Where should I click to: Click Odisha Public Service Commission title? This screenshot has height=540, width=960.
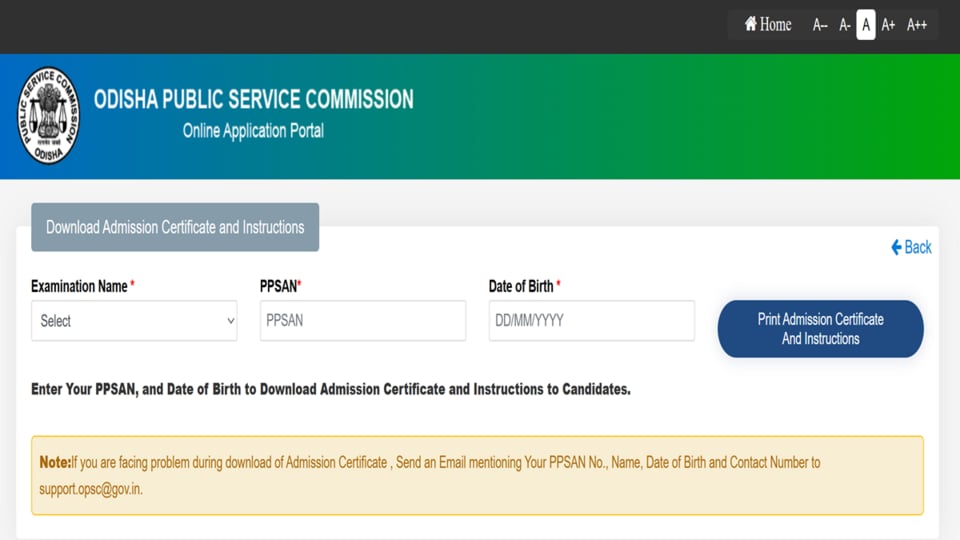tap(253, 99)
